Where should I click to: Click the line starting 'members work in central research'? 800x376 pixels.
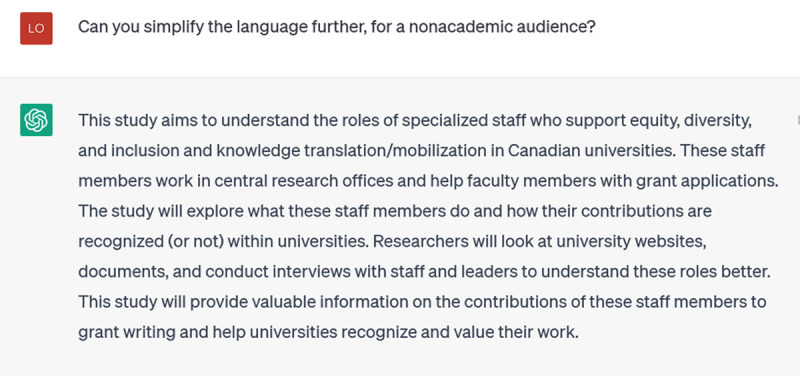point(428,181)
